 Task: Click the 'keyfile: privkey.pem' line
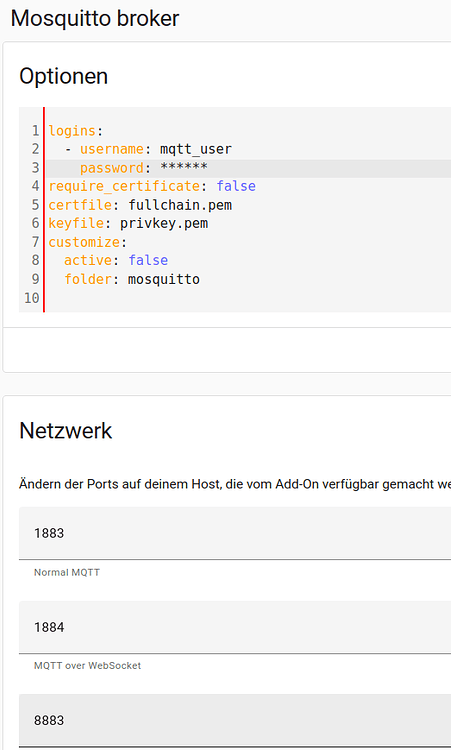point(128,223)
